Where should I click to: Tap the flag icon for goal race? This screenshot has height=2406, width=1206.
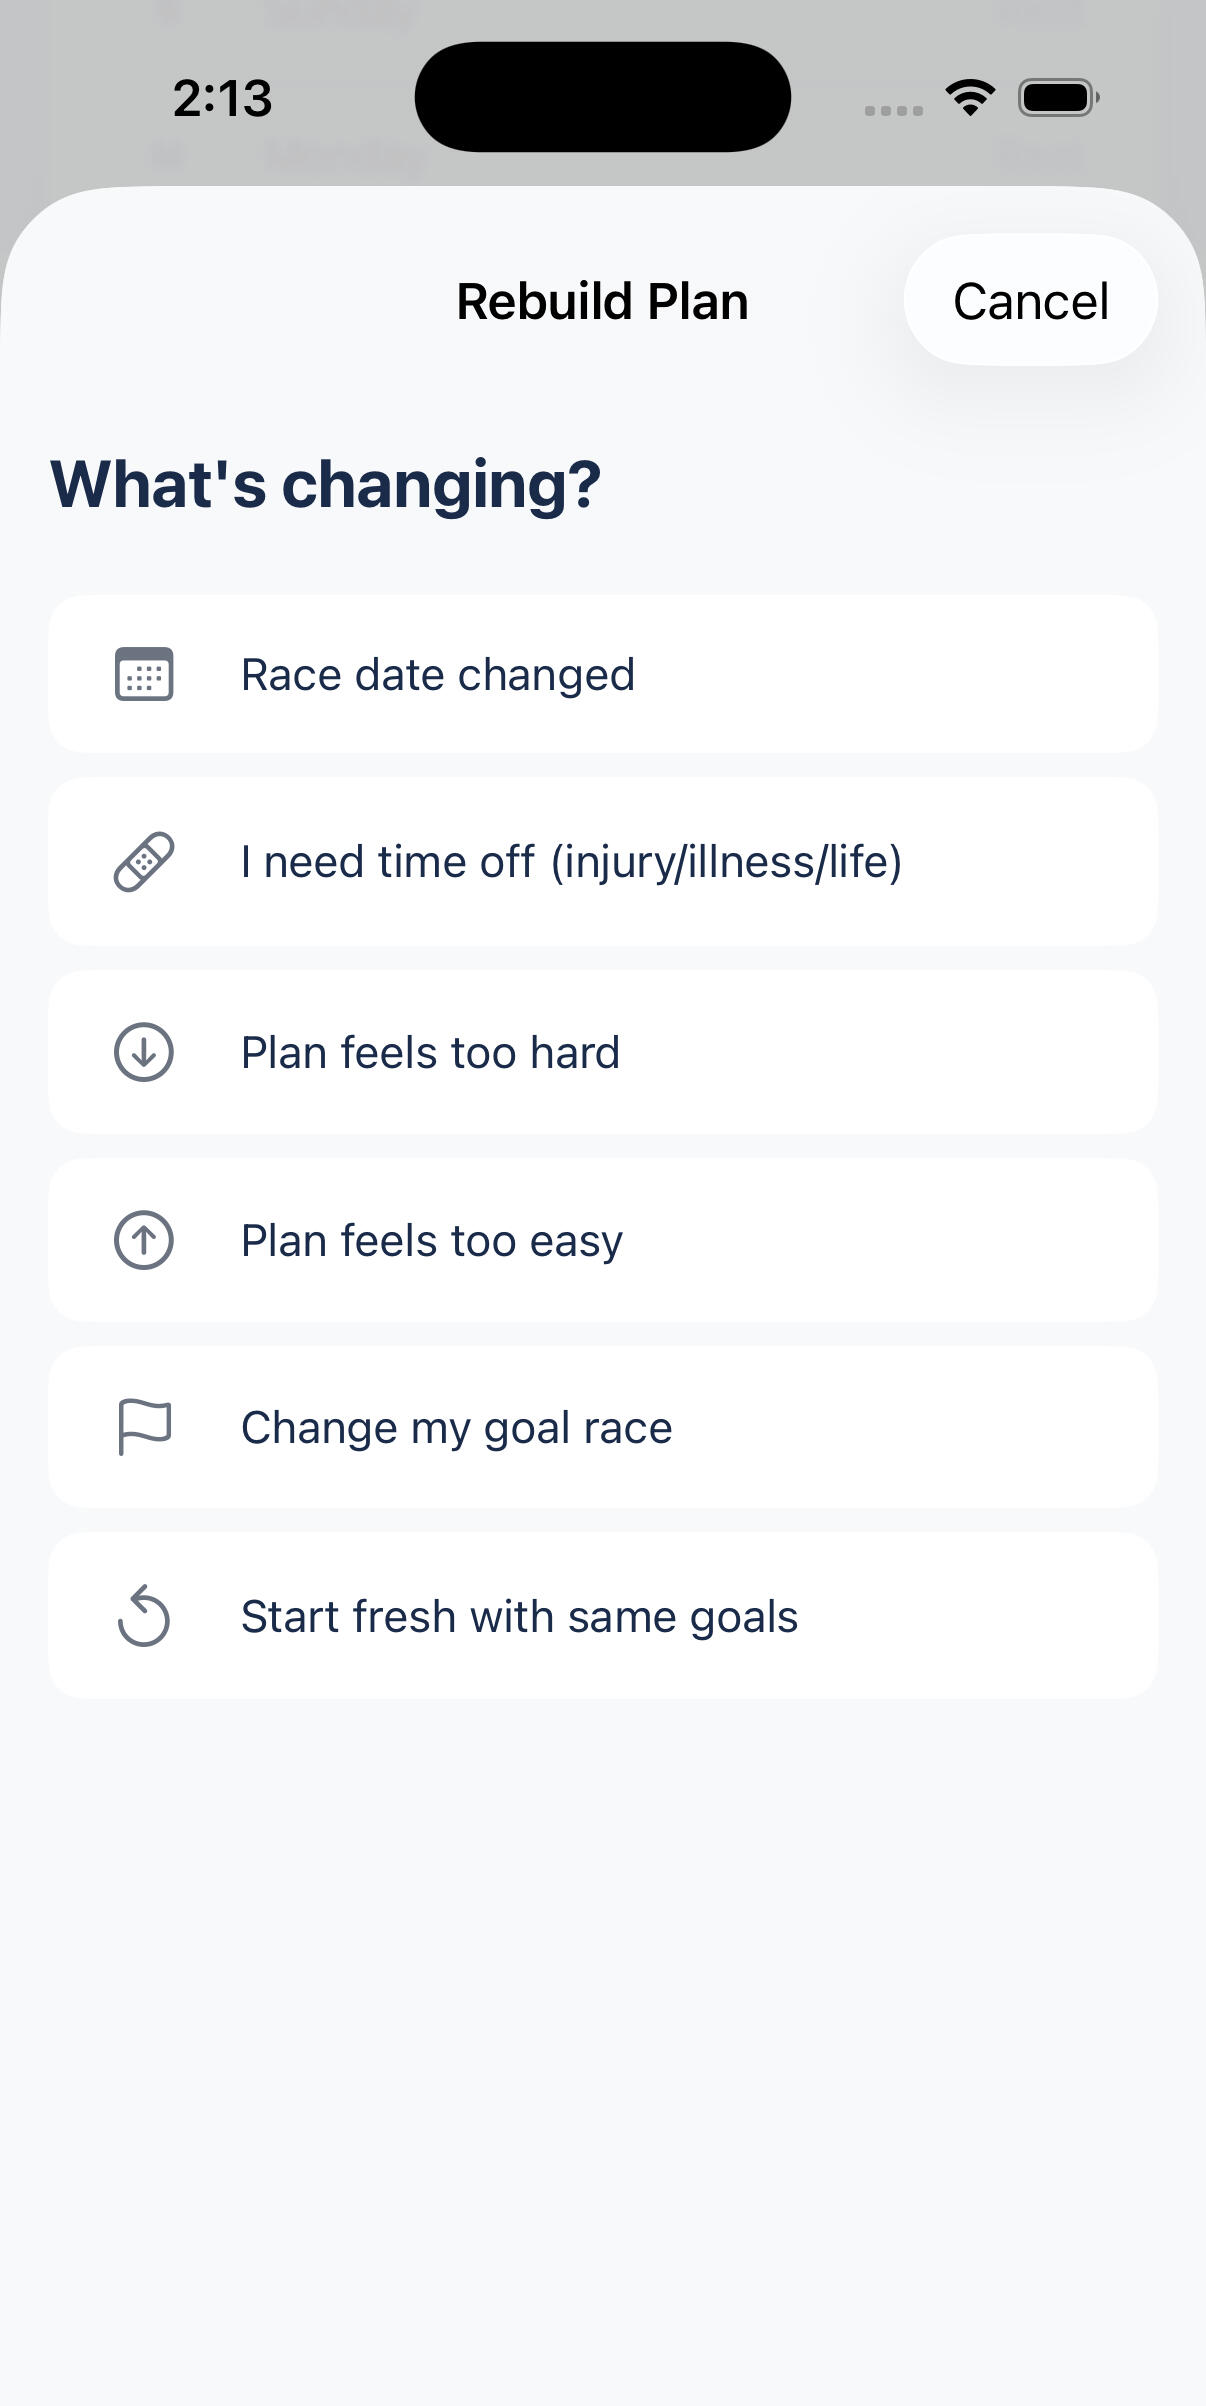pyautogui.click(x=144, y=1427)
